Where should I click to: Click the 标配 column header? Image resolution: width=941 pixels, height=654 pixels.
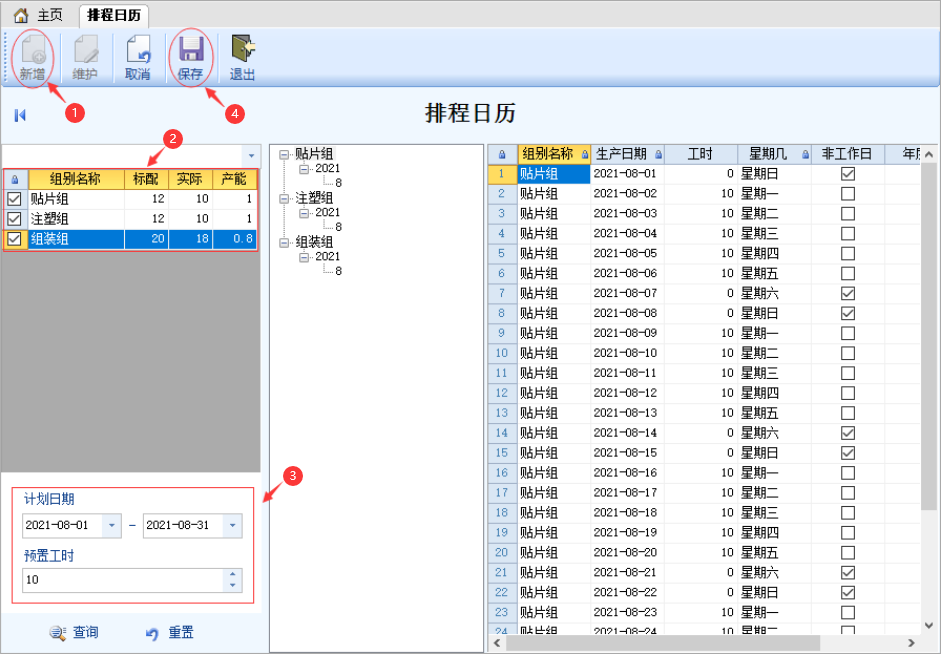[146, 179]
